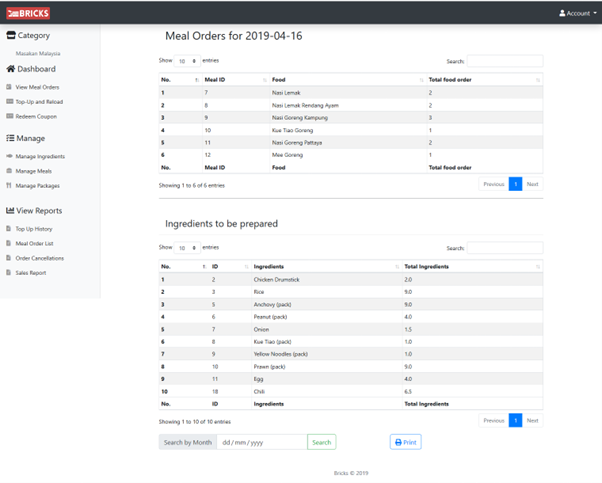This screenshot has width=602, height=483.
Task: Click Previous in Meal Orders pagination
Action: (x=494, y=184)
